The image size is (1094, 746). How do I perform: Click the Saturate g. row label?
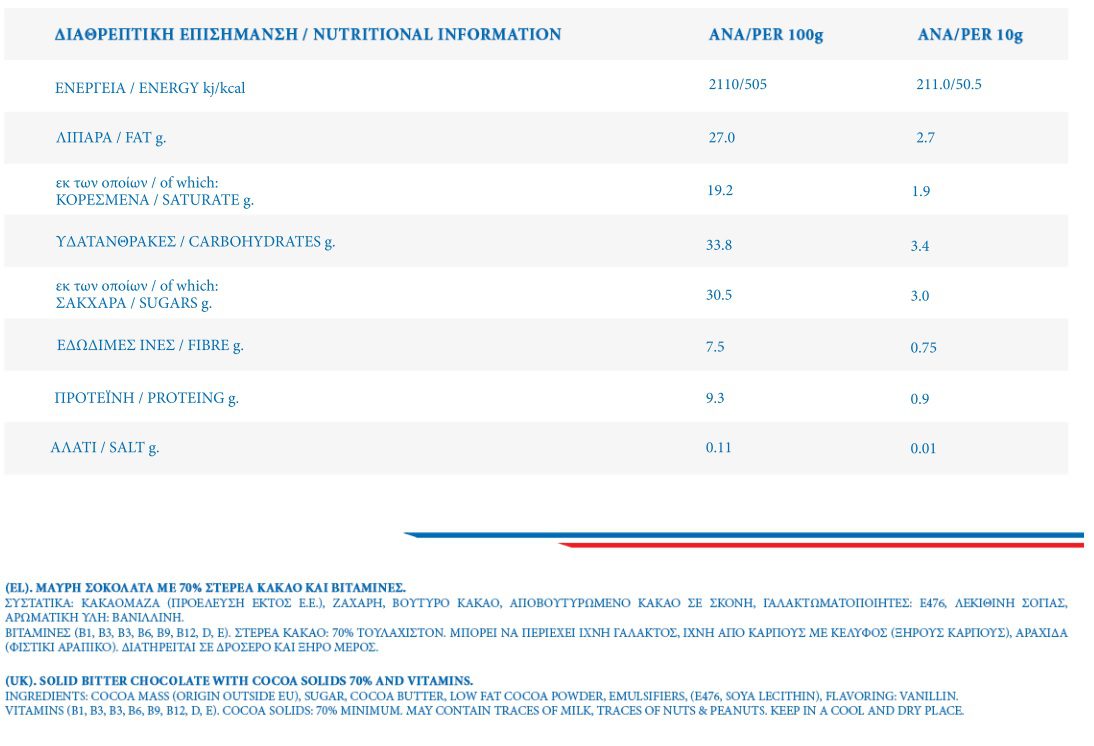click(154, 199)
